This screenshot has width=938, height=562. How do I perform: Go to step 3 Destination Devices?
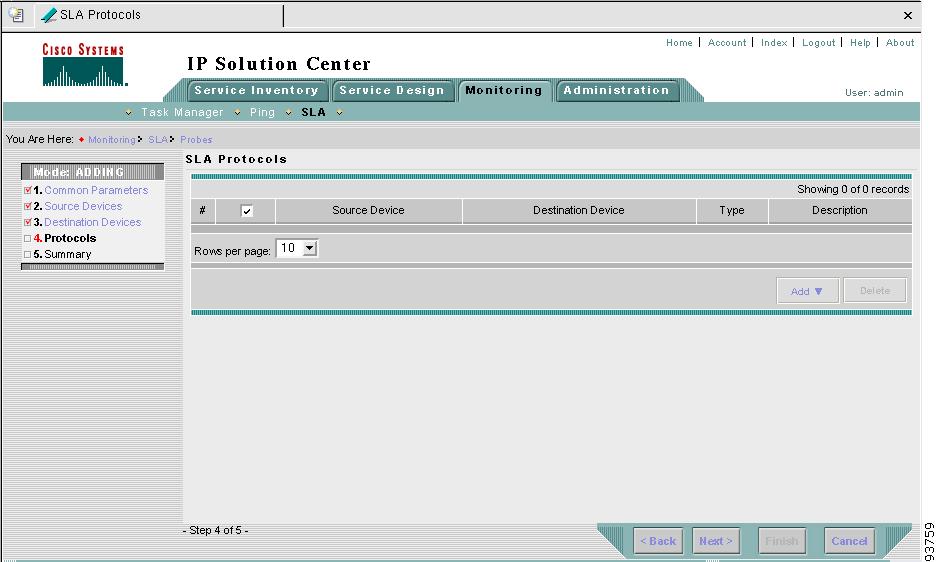coord(93,222)
